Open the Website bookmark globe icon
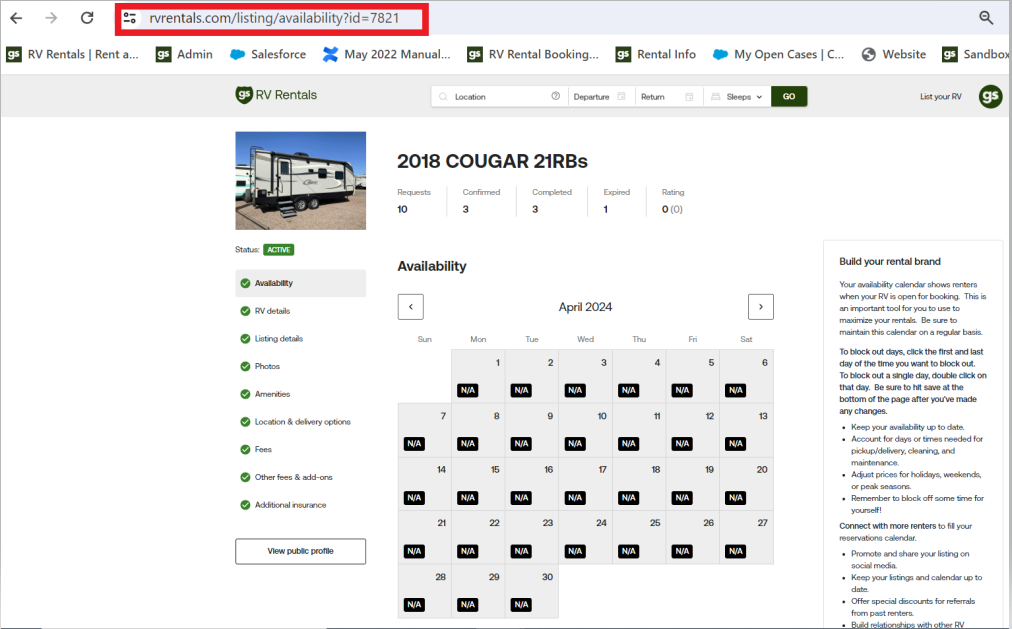Image resolution: width=1012 pixels, height=629 pixels. 868,54
